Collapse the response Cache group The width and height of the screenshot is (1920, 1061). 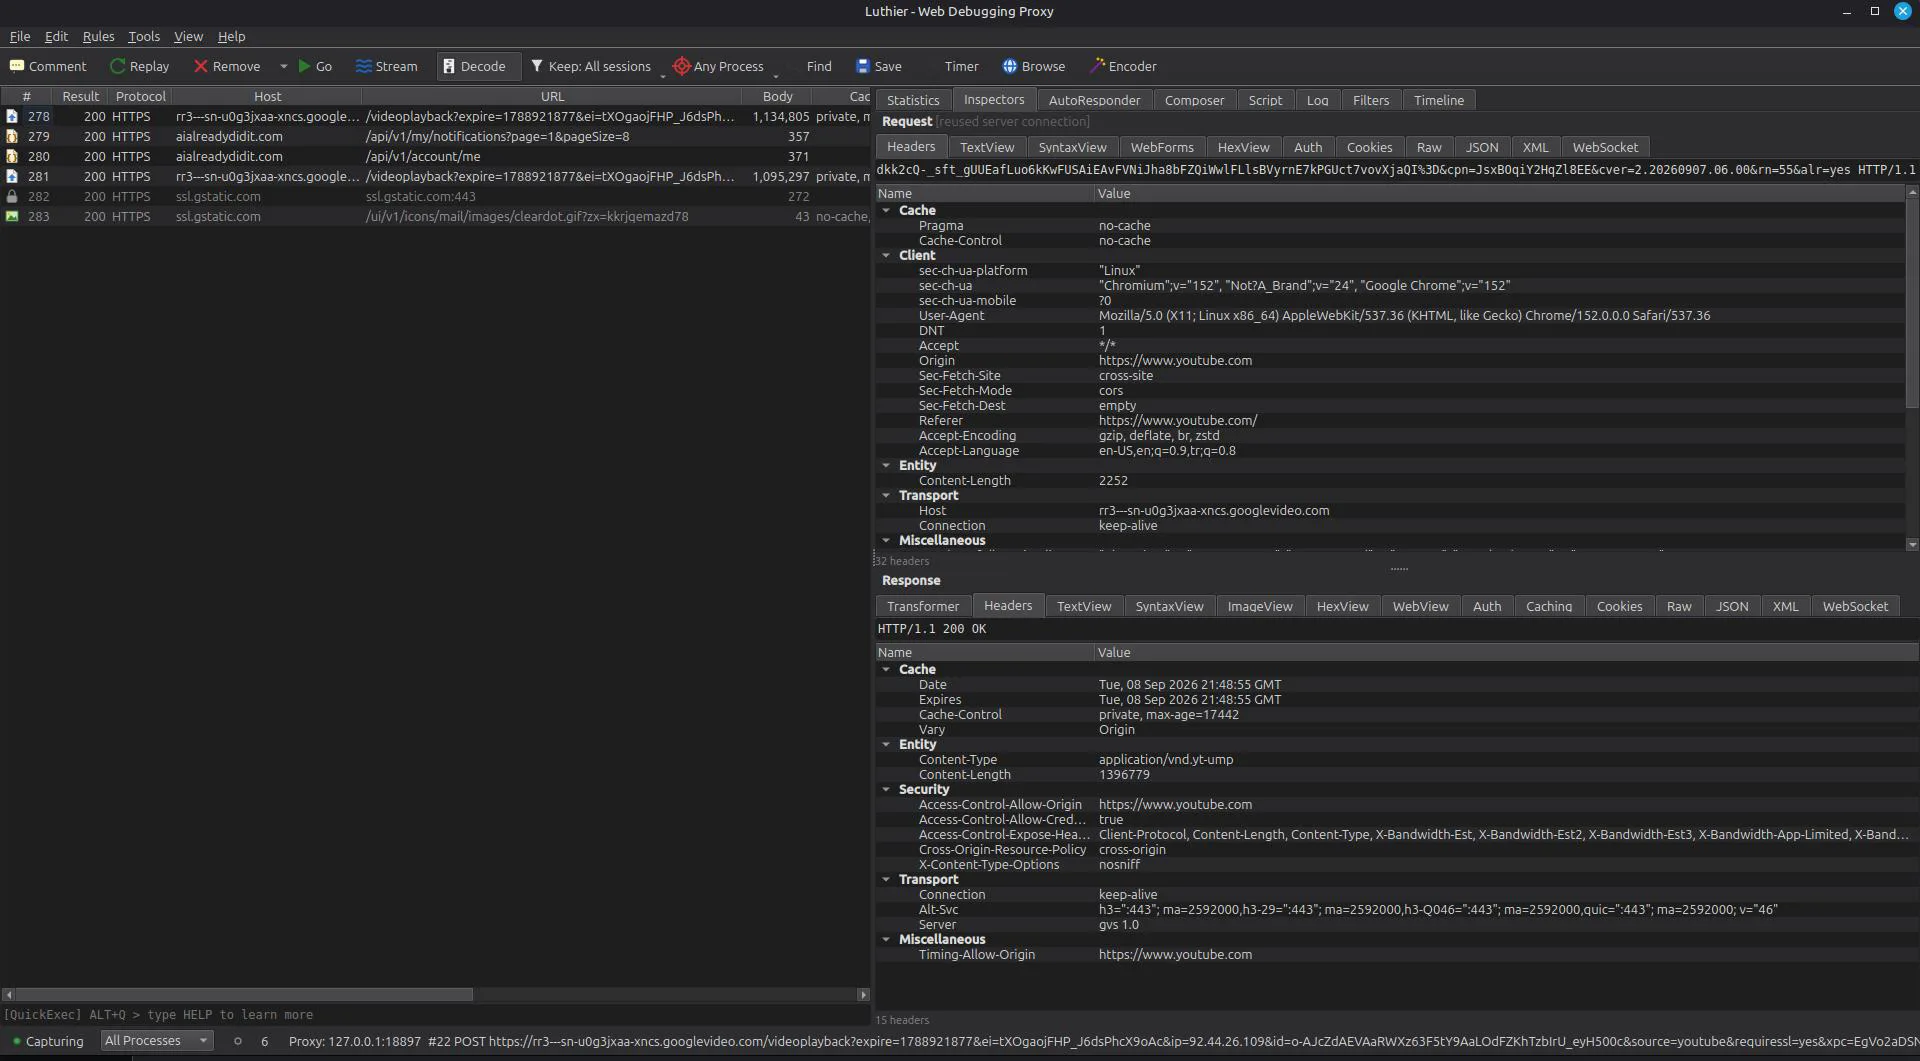click(886, 669)
